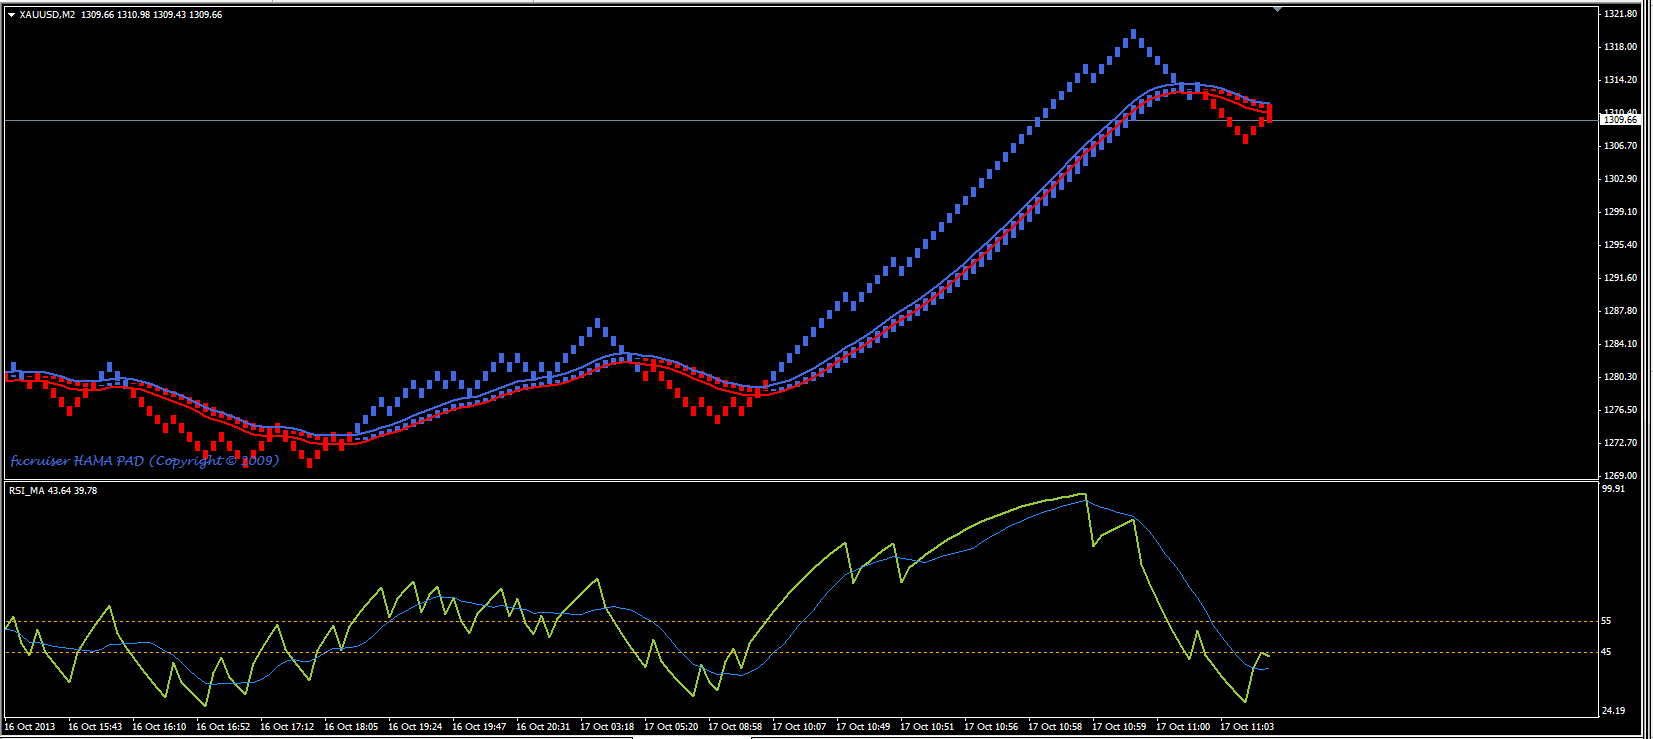Click the XAUUSD,M2 symbol title text
The height and width of the screenshot is (739, 1653).
coord(47,15)
